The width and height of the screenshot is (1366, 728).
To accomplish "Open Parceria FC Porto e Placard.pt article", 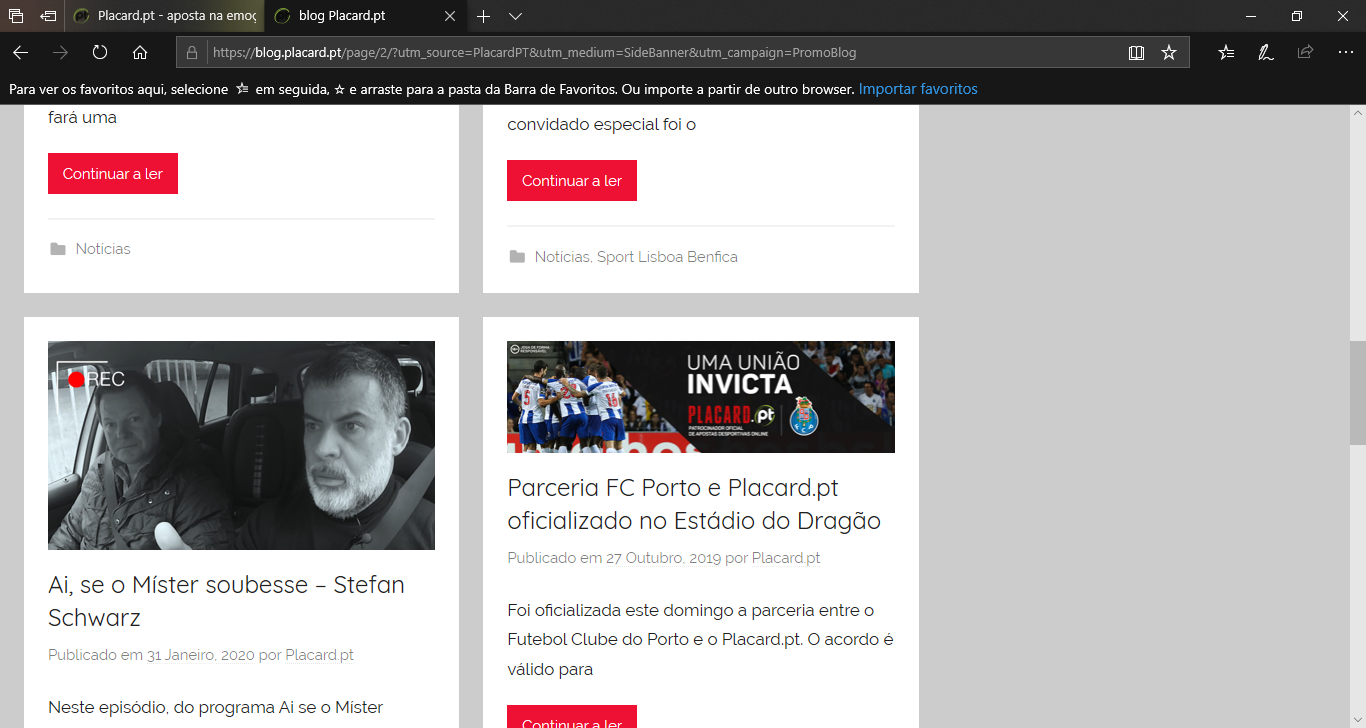I will (694, 504).
